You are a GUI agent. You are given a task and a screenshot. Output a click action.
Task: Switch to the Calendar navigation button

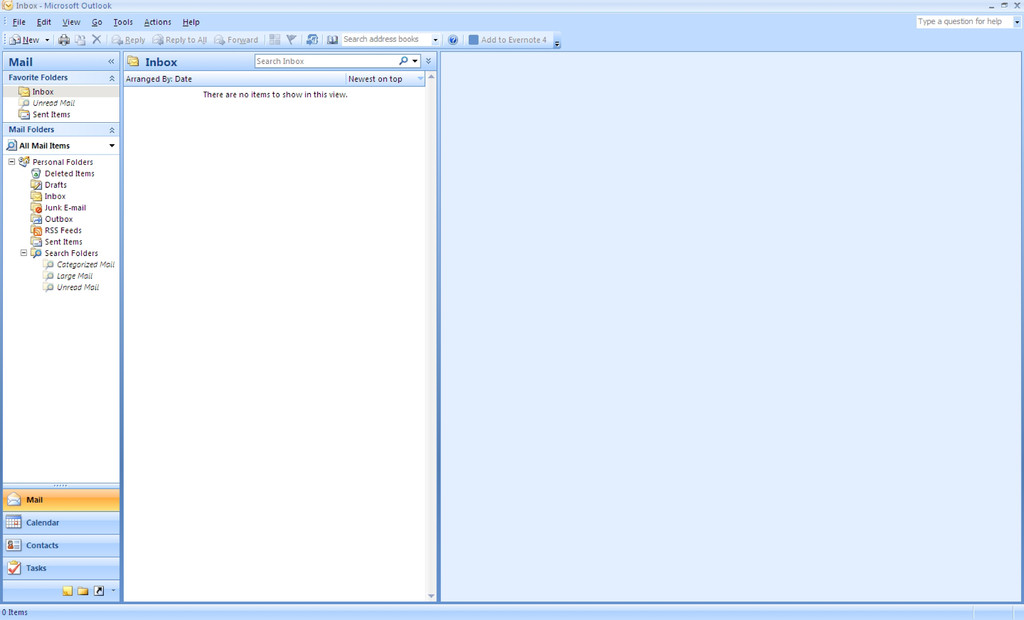point(61,523)
